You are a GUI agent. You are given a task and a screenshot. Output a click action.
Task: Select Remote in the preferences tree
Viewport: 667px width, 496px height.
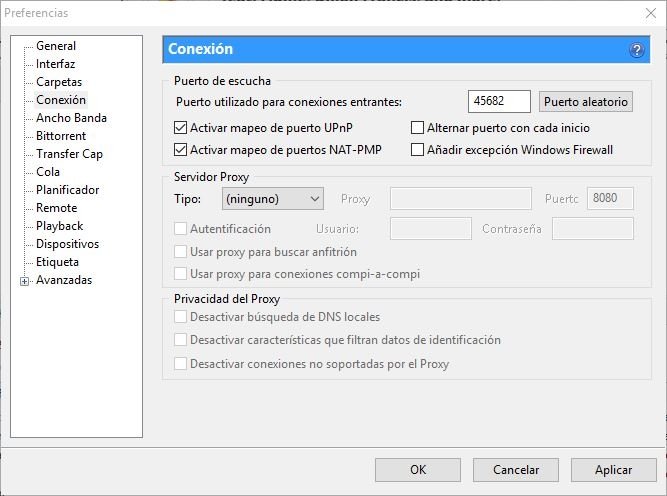point(57,208)
